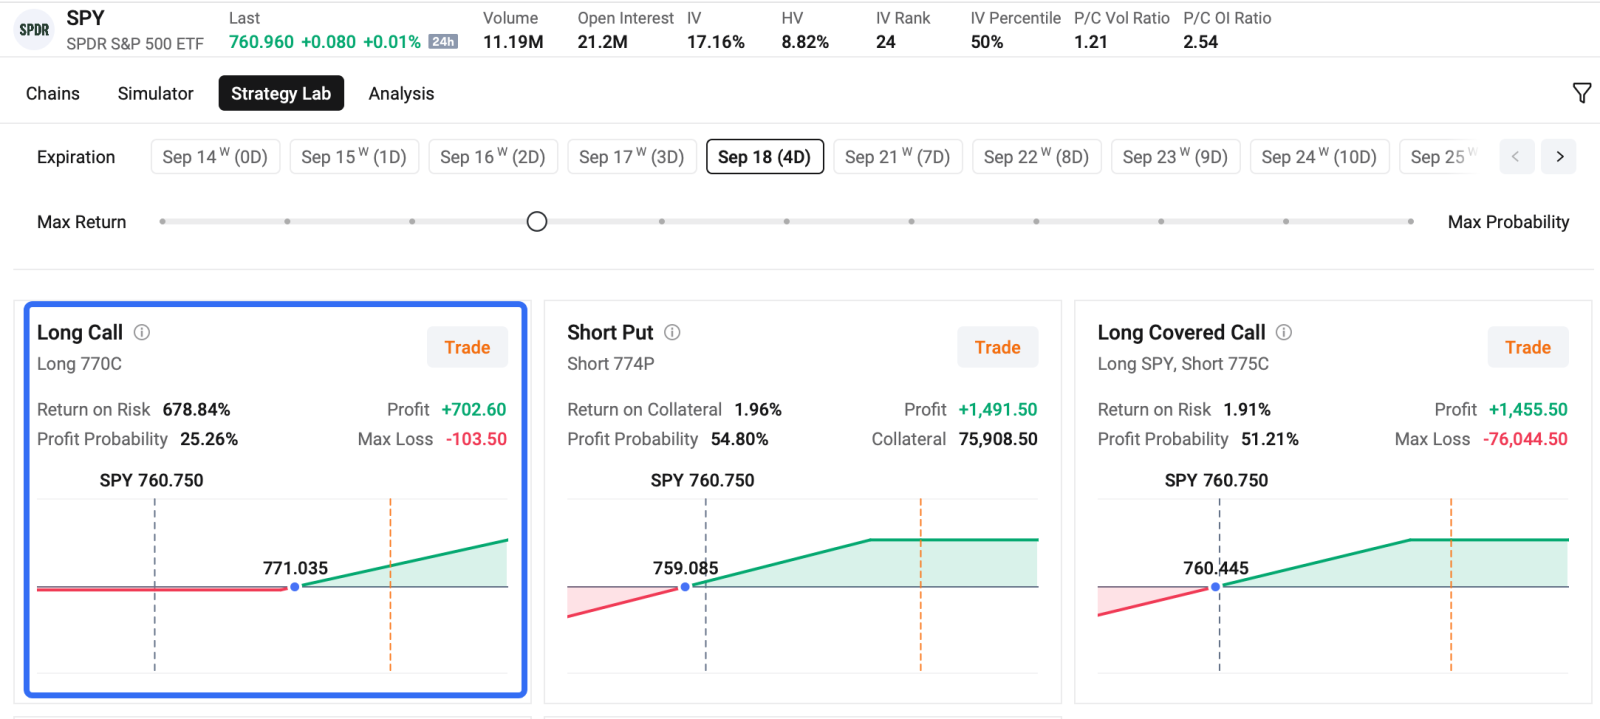
Task: Go to previous expiration dates arrow
Action: [x=1516, y=156]
